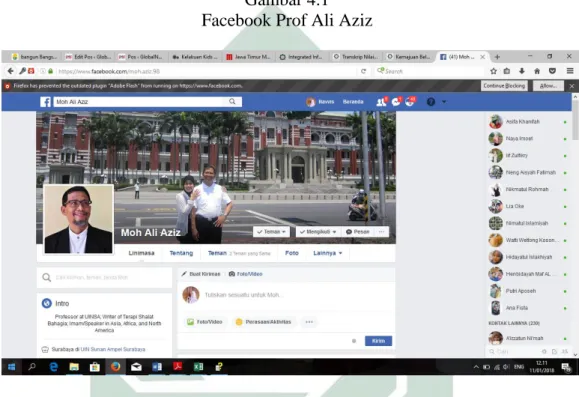Open the friend requests icon
This screenshot has width=579, height=397.
click(x=381, y=102)
